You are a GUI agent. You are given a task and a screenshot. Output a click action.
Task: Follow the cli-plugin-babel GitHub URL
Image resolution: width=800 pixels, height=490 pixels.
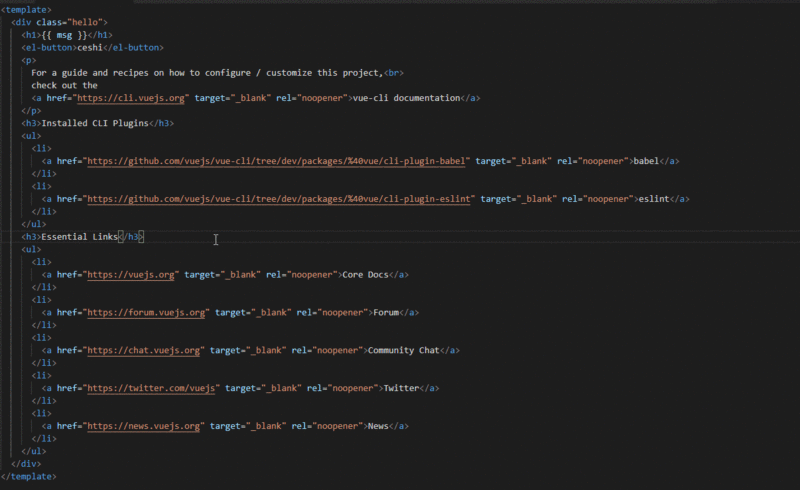point(276,161)
